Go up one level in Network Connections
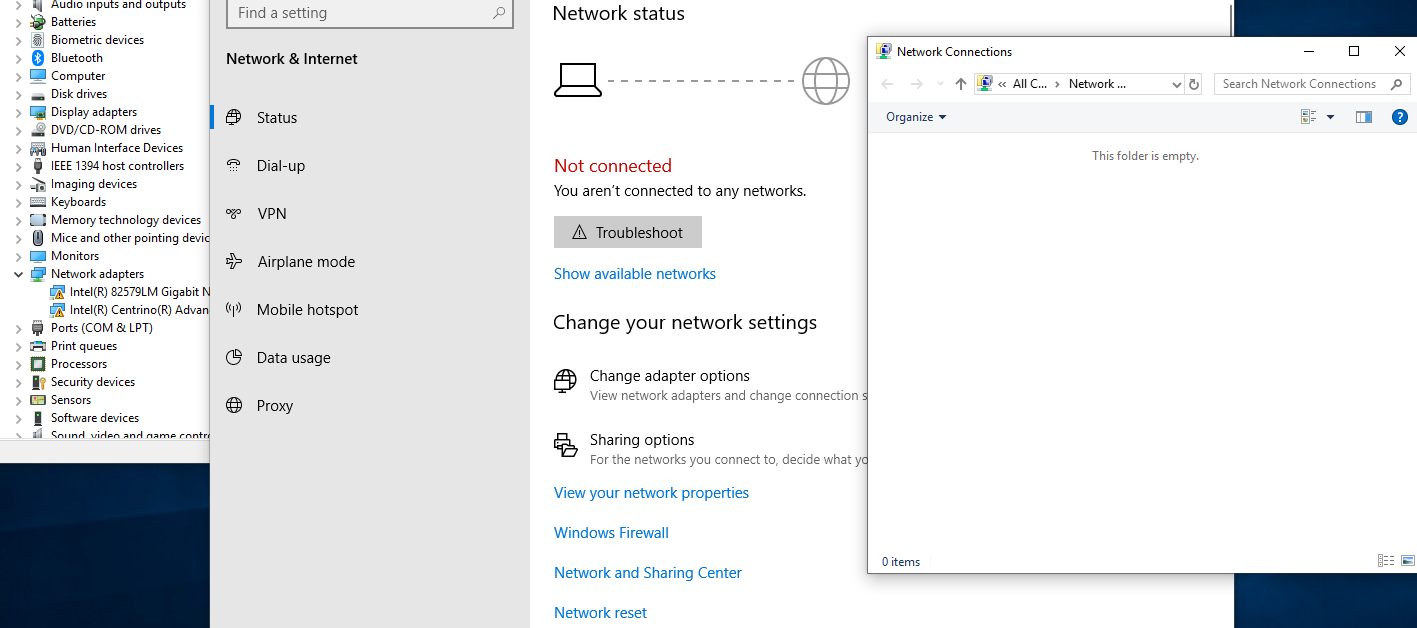1417x628 pixels. (961, 84)
